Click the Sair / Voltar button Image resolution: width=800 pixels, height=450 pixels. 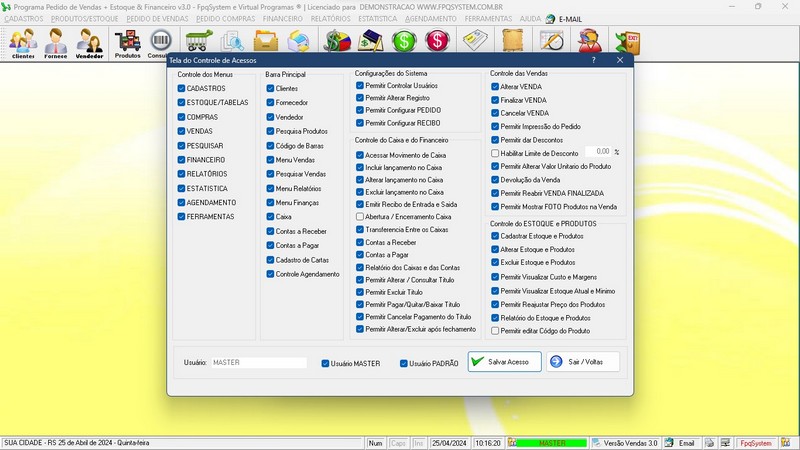tap(583, 362)
